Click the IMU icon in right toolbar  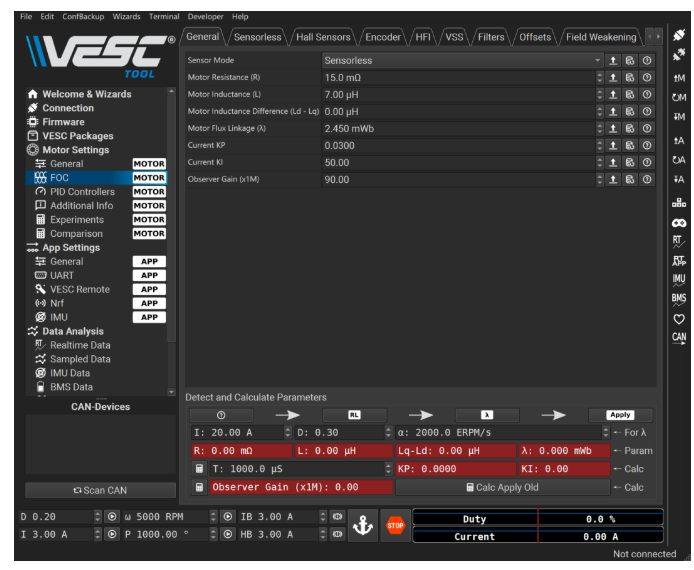[679, 279]
